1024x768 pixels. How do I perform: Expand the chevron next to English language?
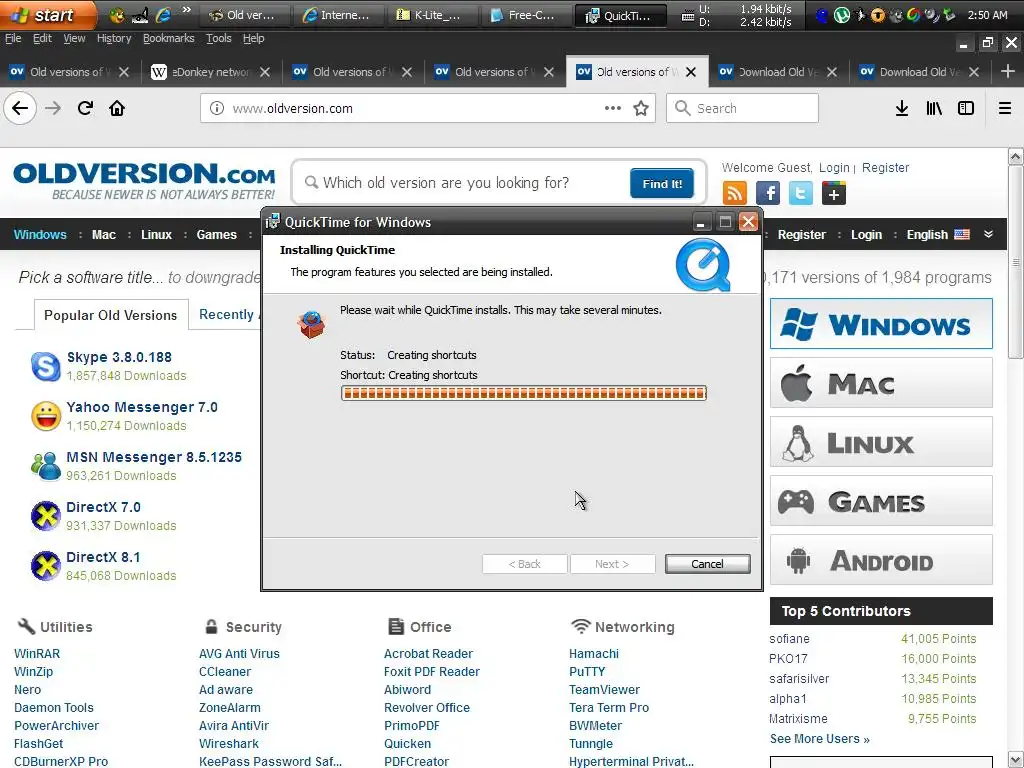(988, 234)
